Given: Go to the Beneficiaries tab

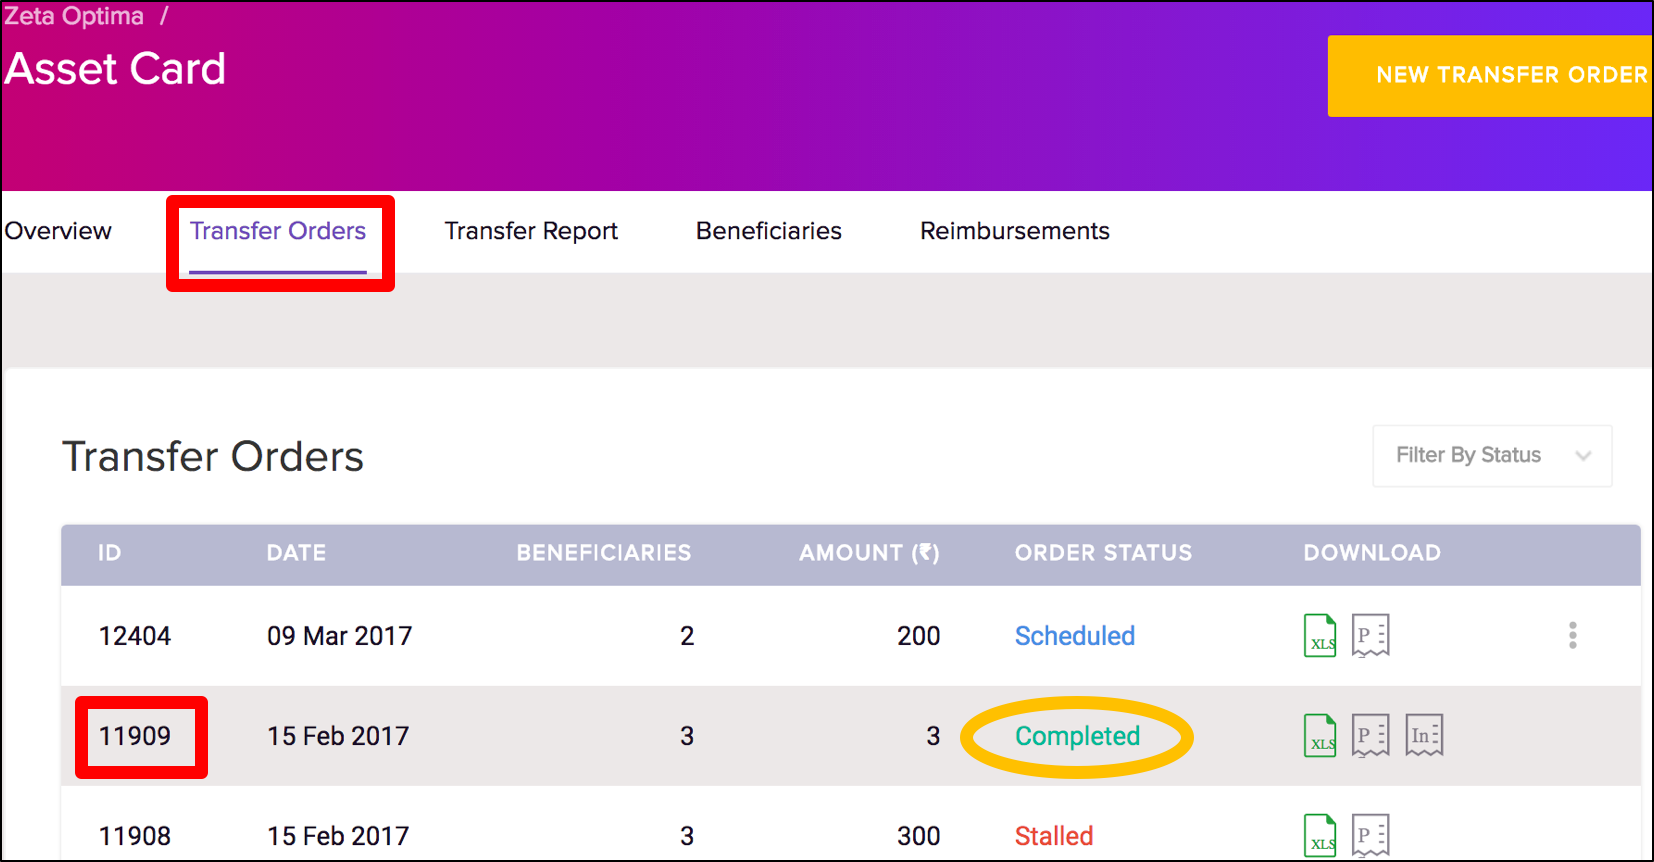Looking at the screenshot, I should coord(768,231).
